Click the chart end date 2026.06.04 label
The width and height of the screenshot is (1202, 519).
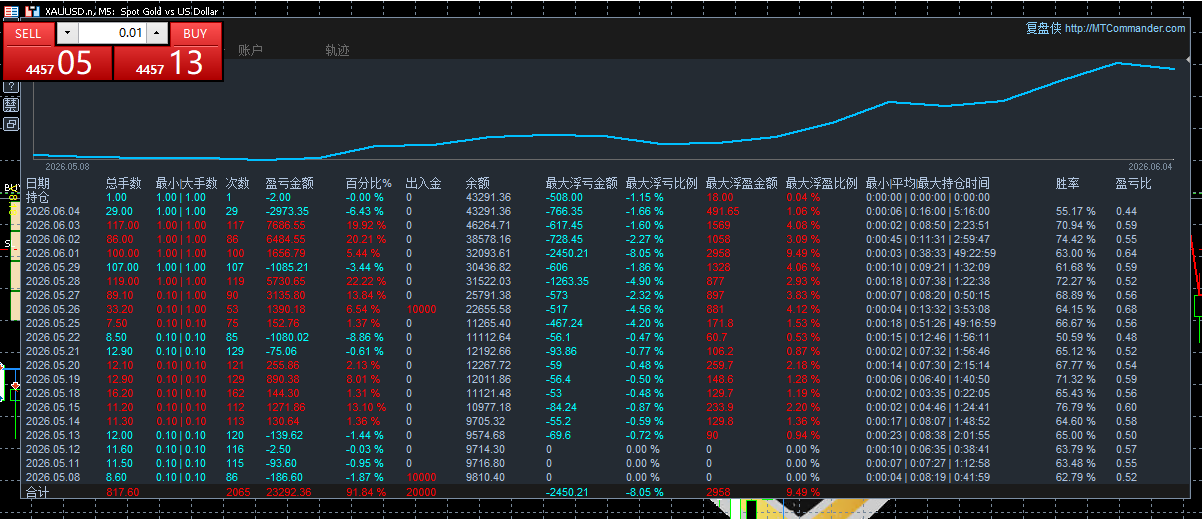point(1150,167)
